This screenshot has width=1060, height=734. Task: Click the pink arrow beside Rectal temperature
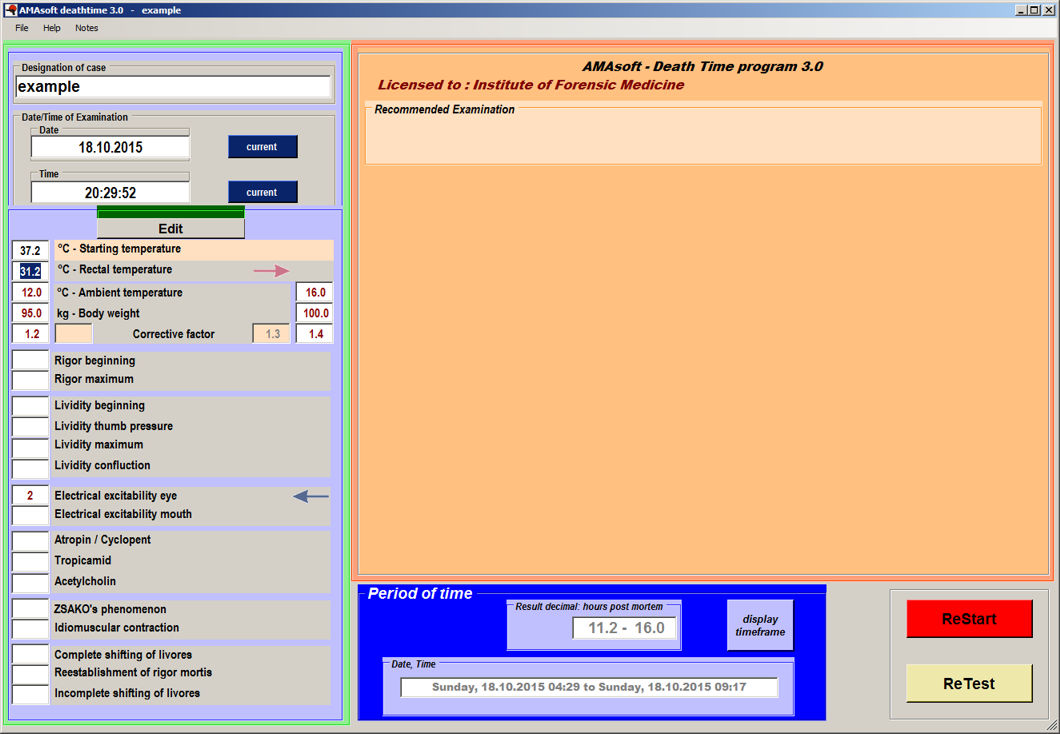pyautogui.click(x=270, y=270)
